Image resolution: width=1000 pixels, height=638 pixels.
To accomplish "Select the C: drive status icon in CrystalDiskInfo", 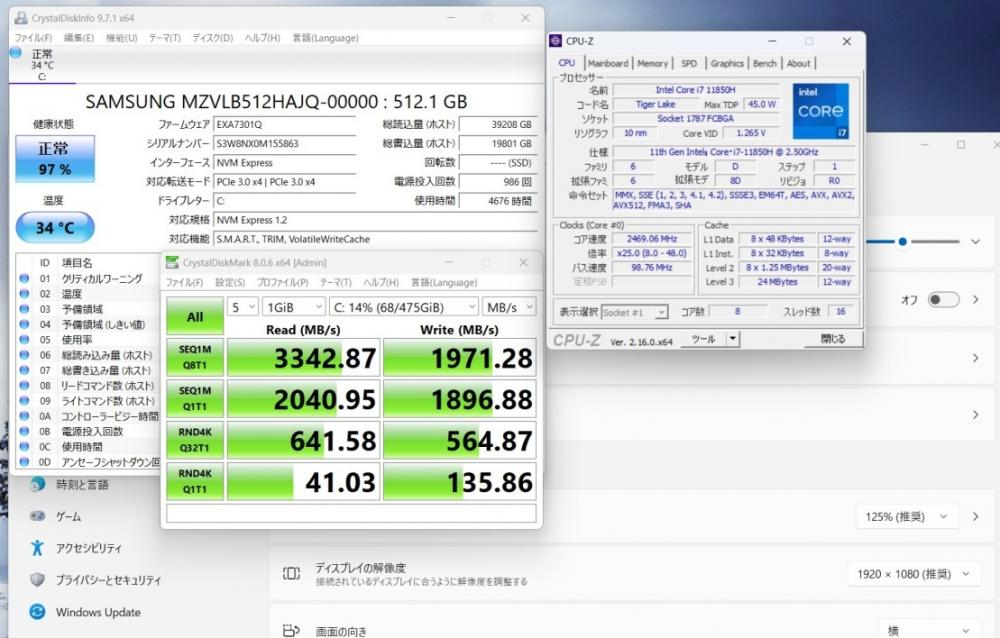I will coord(16,52).
